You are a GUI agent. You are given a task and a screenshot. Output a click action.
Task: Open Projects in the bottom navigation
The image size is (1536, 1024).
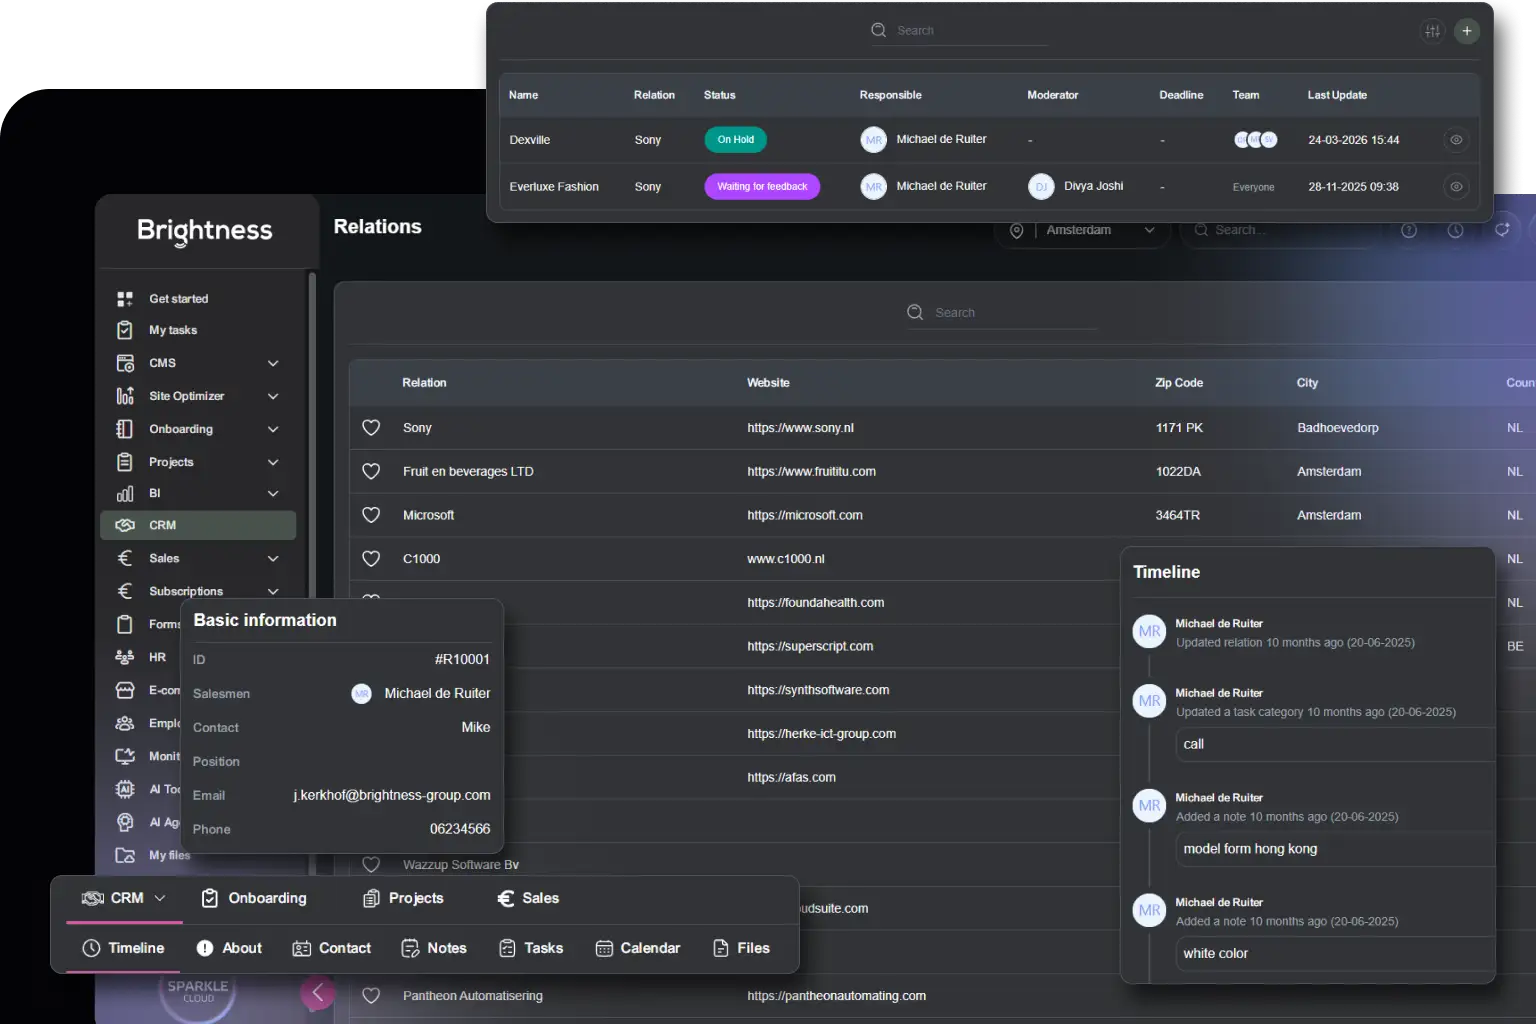[403, 898]
